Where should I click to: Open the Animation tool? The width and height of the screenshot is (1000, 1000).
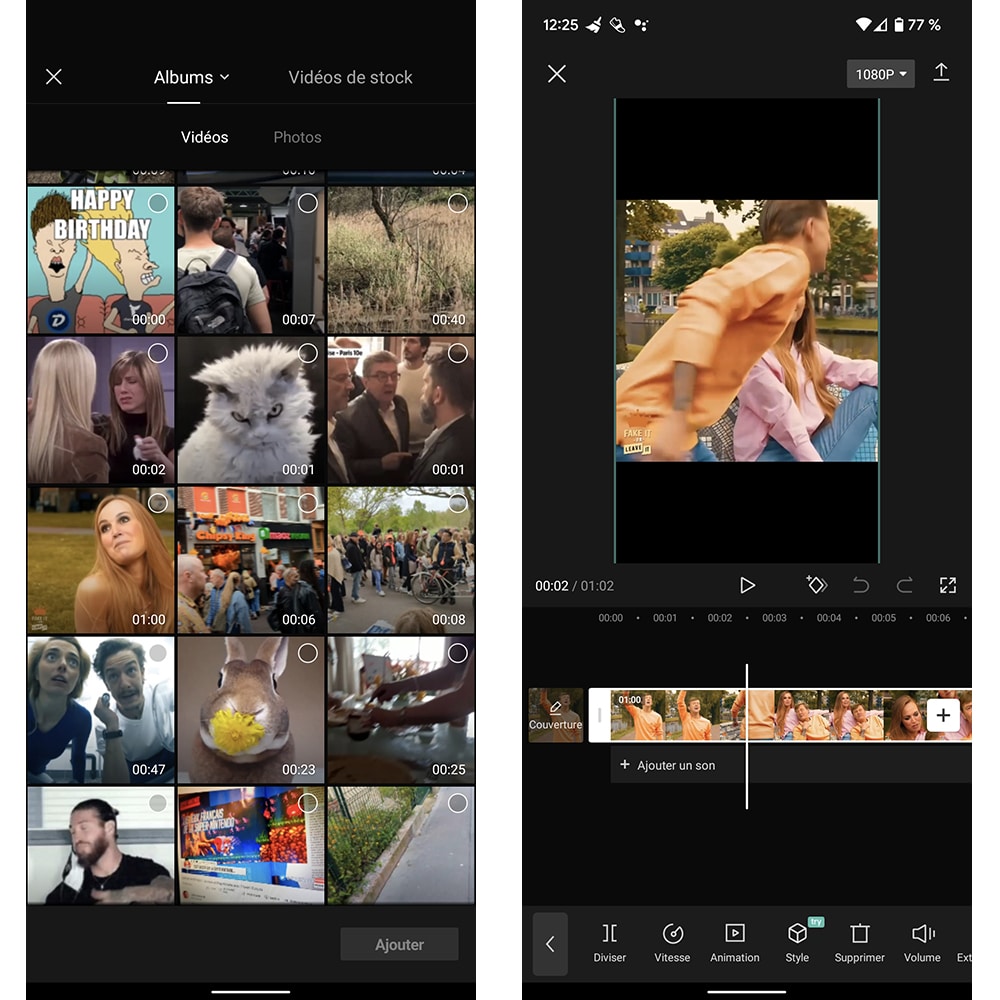[x=735, y=942]
